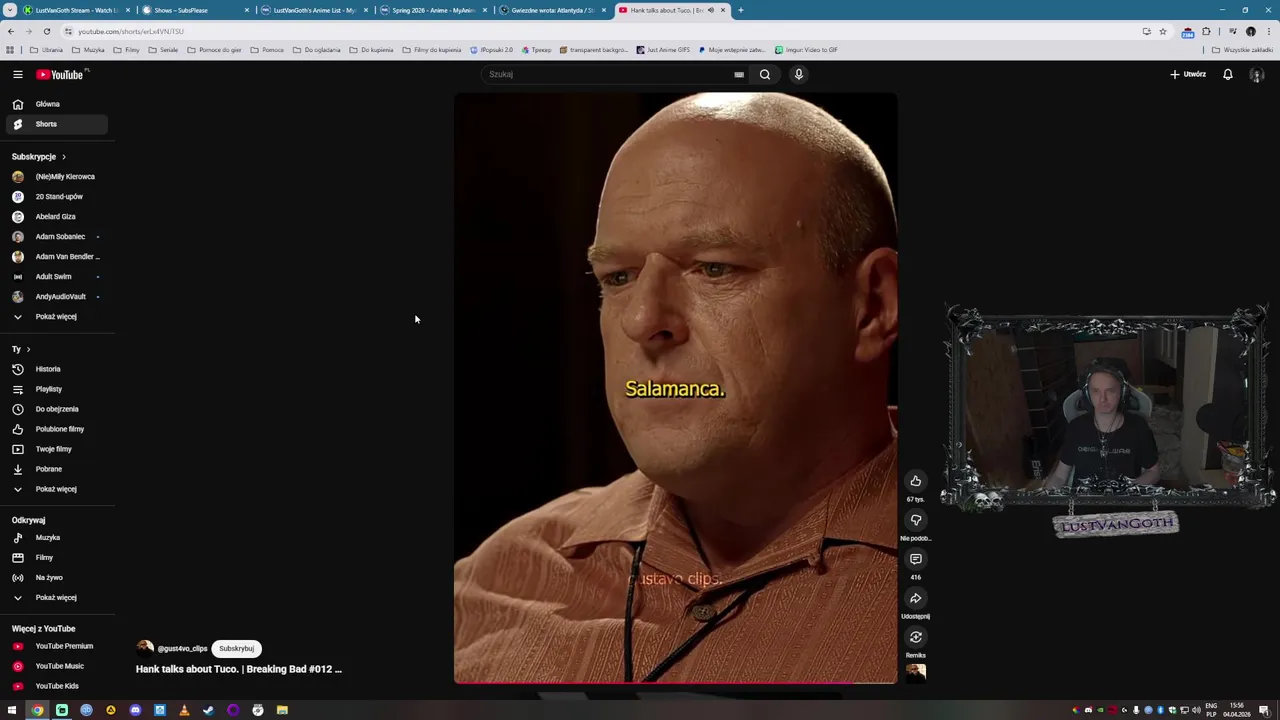Viewport: 1280px width, 720px height.
Task: Open the Short's sound thumbnail
Action: [915, 673]
